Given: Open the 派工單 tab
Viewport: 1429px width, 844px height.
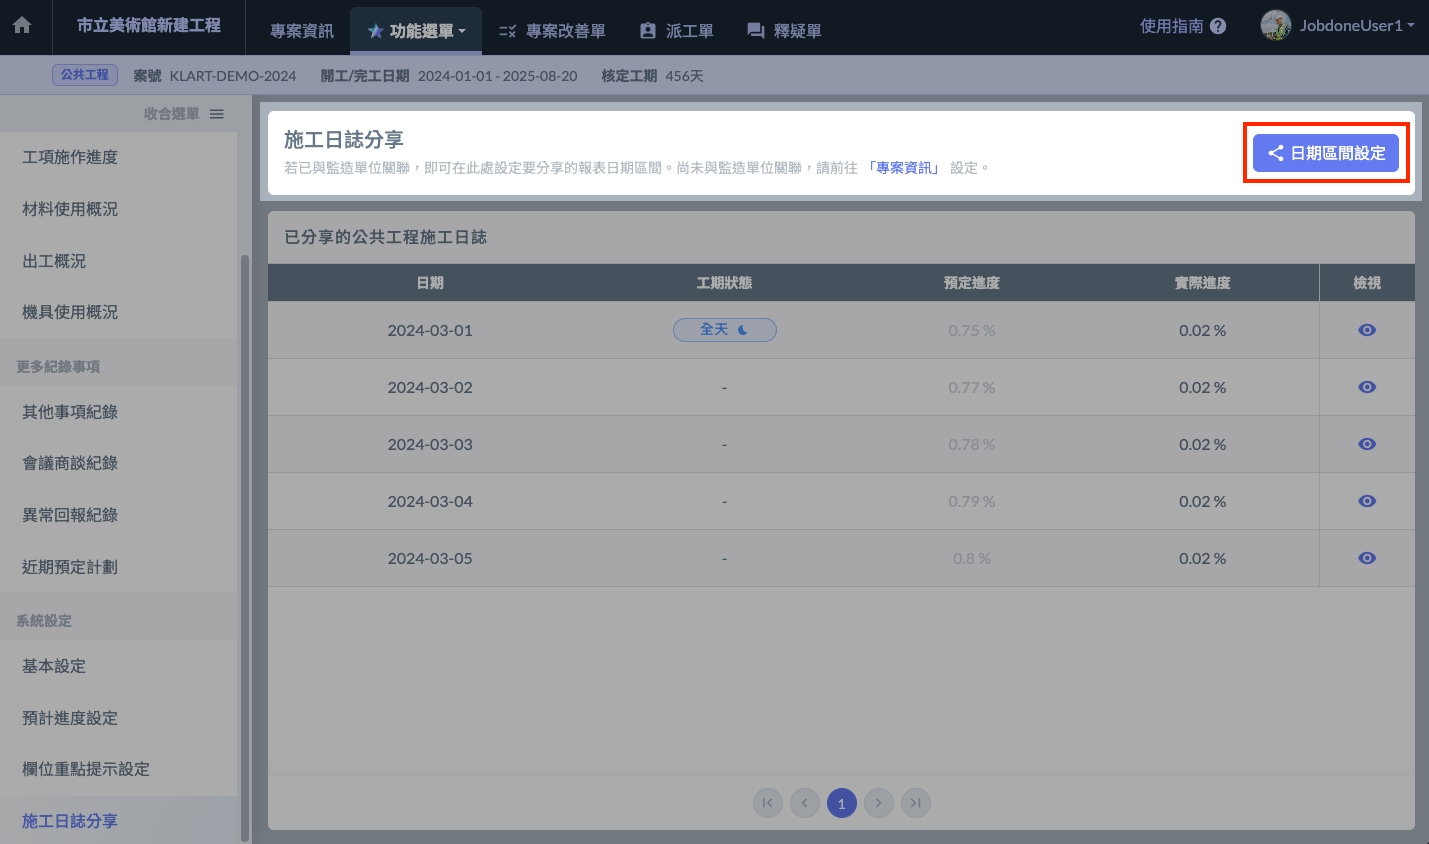Looking at the screenshot, I should (677, 31).
